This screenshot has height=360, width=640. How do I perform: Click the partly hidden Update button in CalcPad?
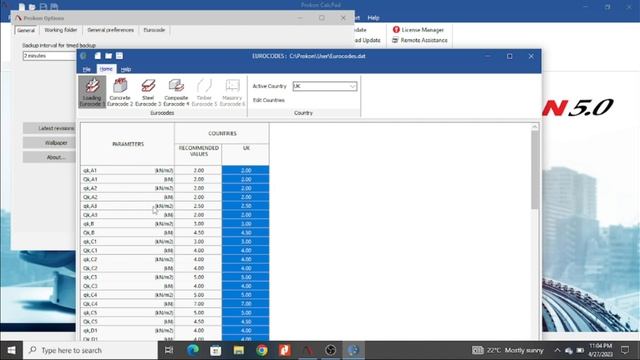(x=367, y=40)
